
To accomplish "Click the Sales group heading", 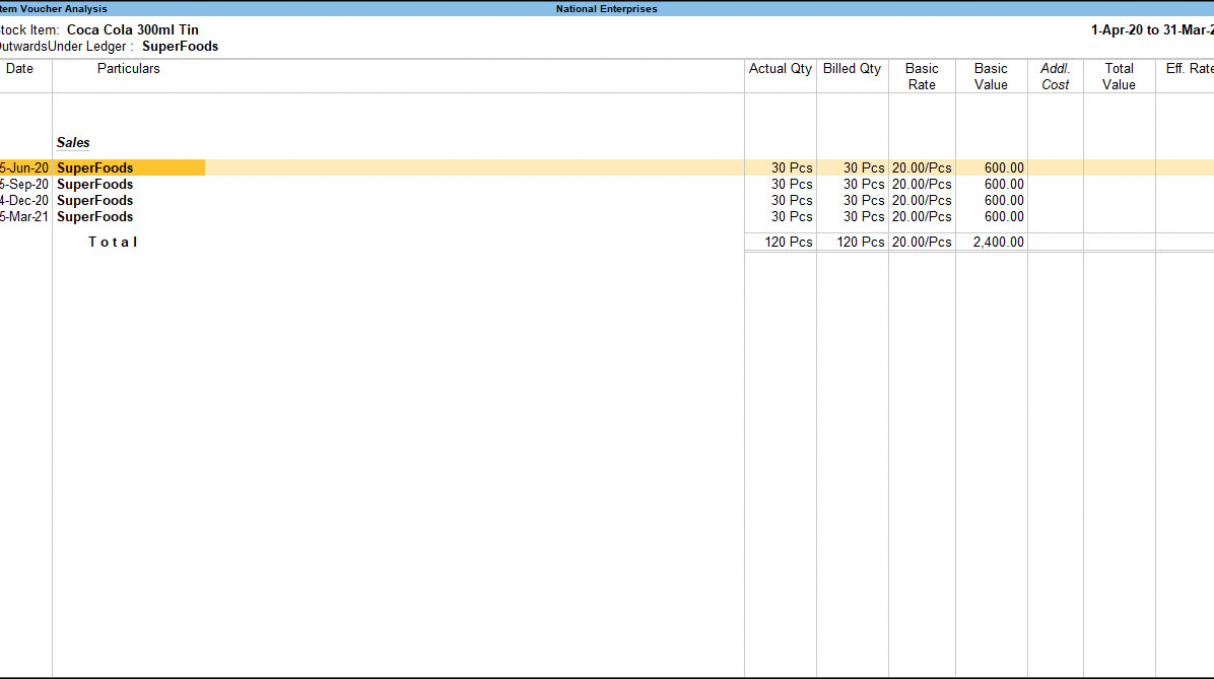I will coord(73,143).
